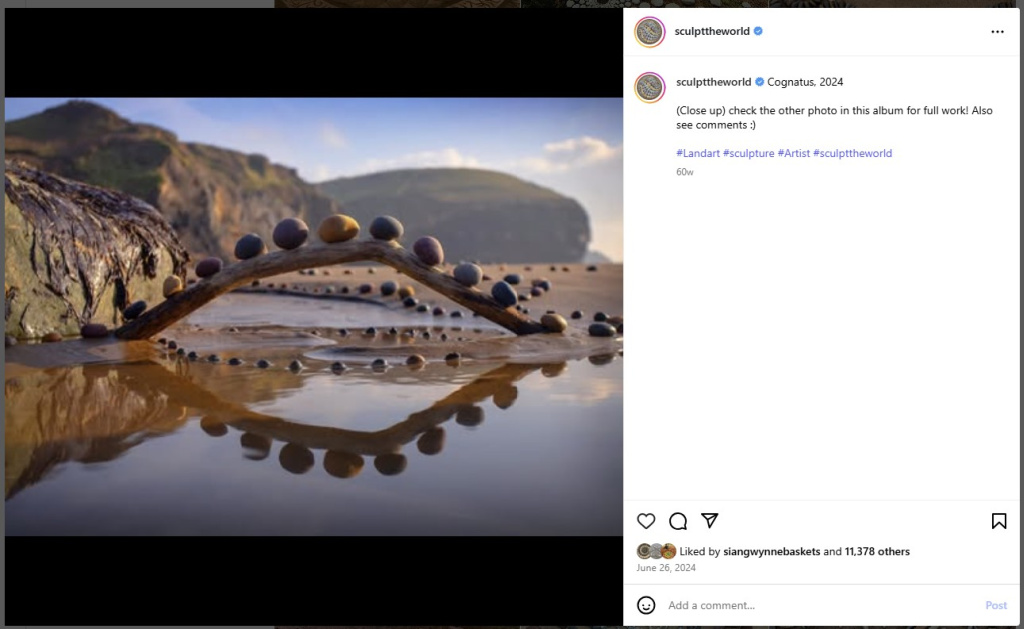Click the profile avatar in post header

[650, 32]
